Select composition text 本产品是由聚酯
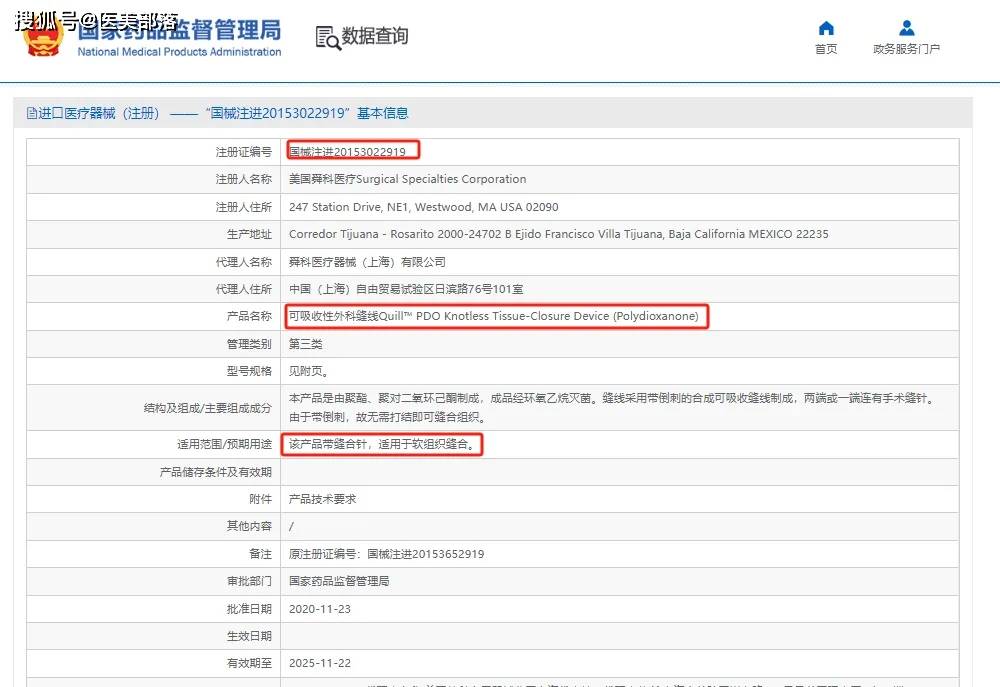 click(613, 408)
